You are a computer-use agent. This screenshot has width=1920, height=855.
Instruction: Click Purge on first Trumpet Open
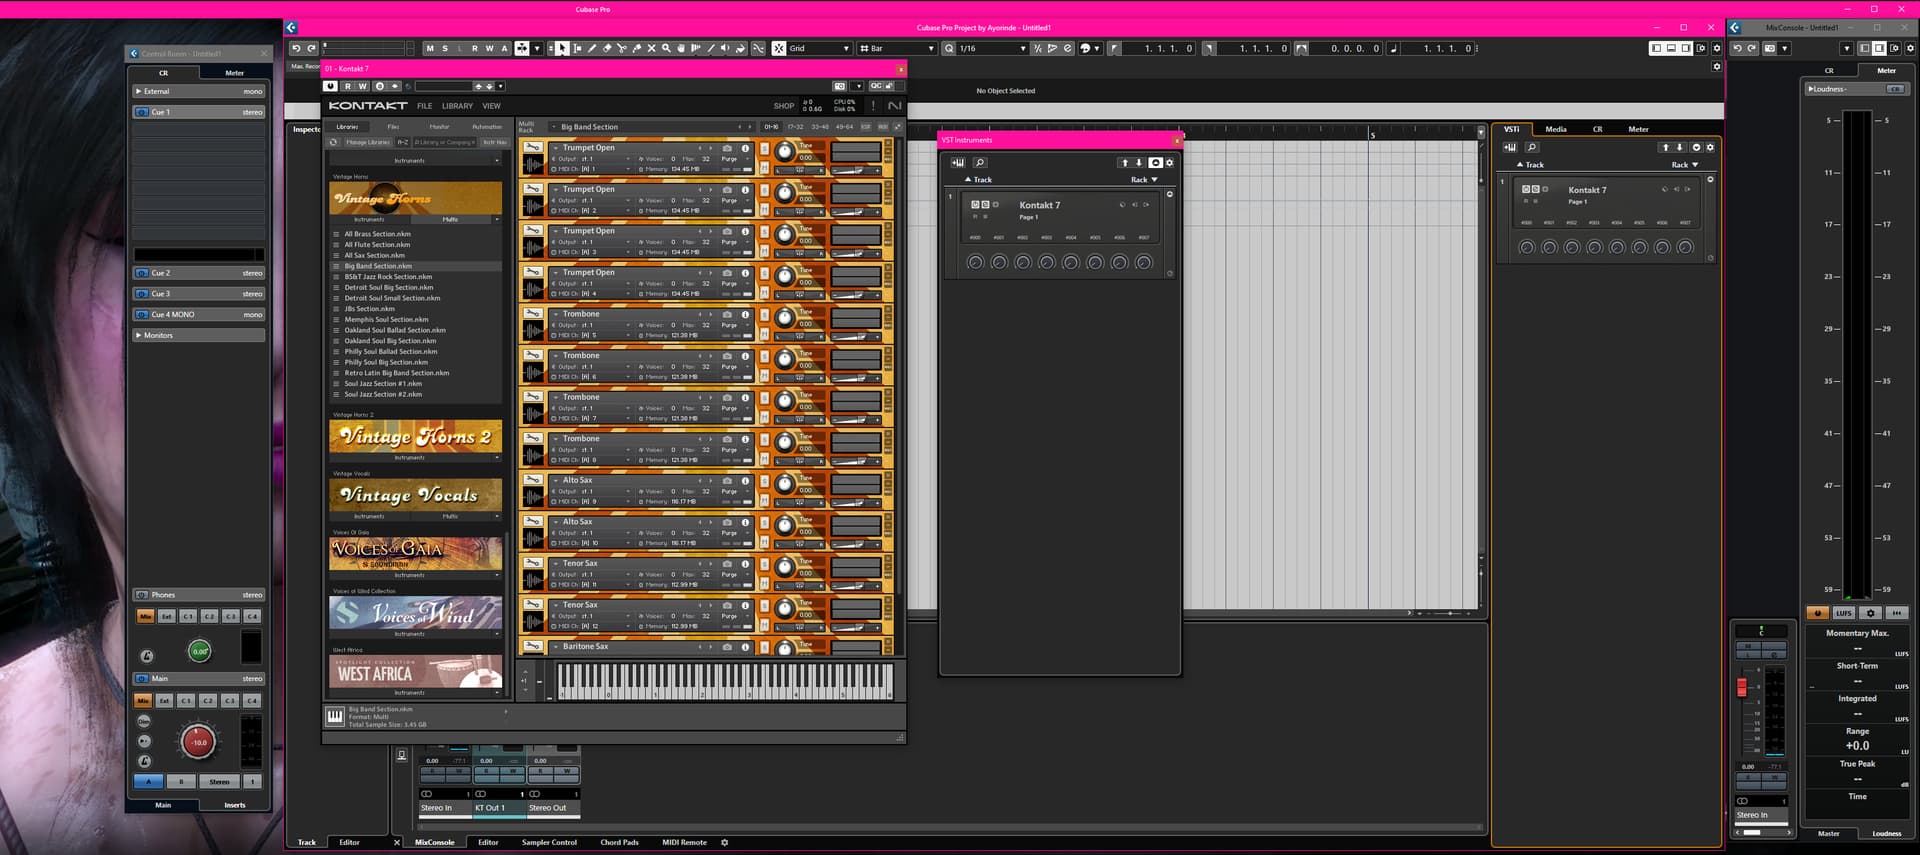(x=729, y=159)
